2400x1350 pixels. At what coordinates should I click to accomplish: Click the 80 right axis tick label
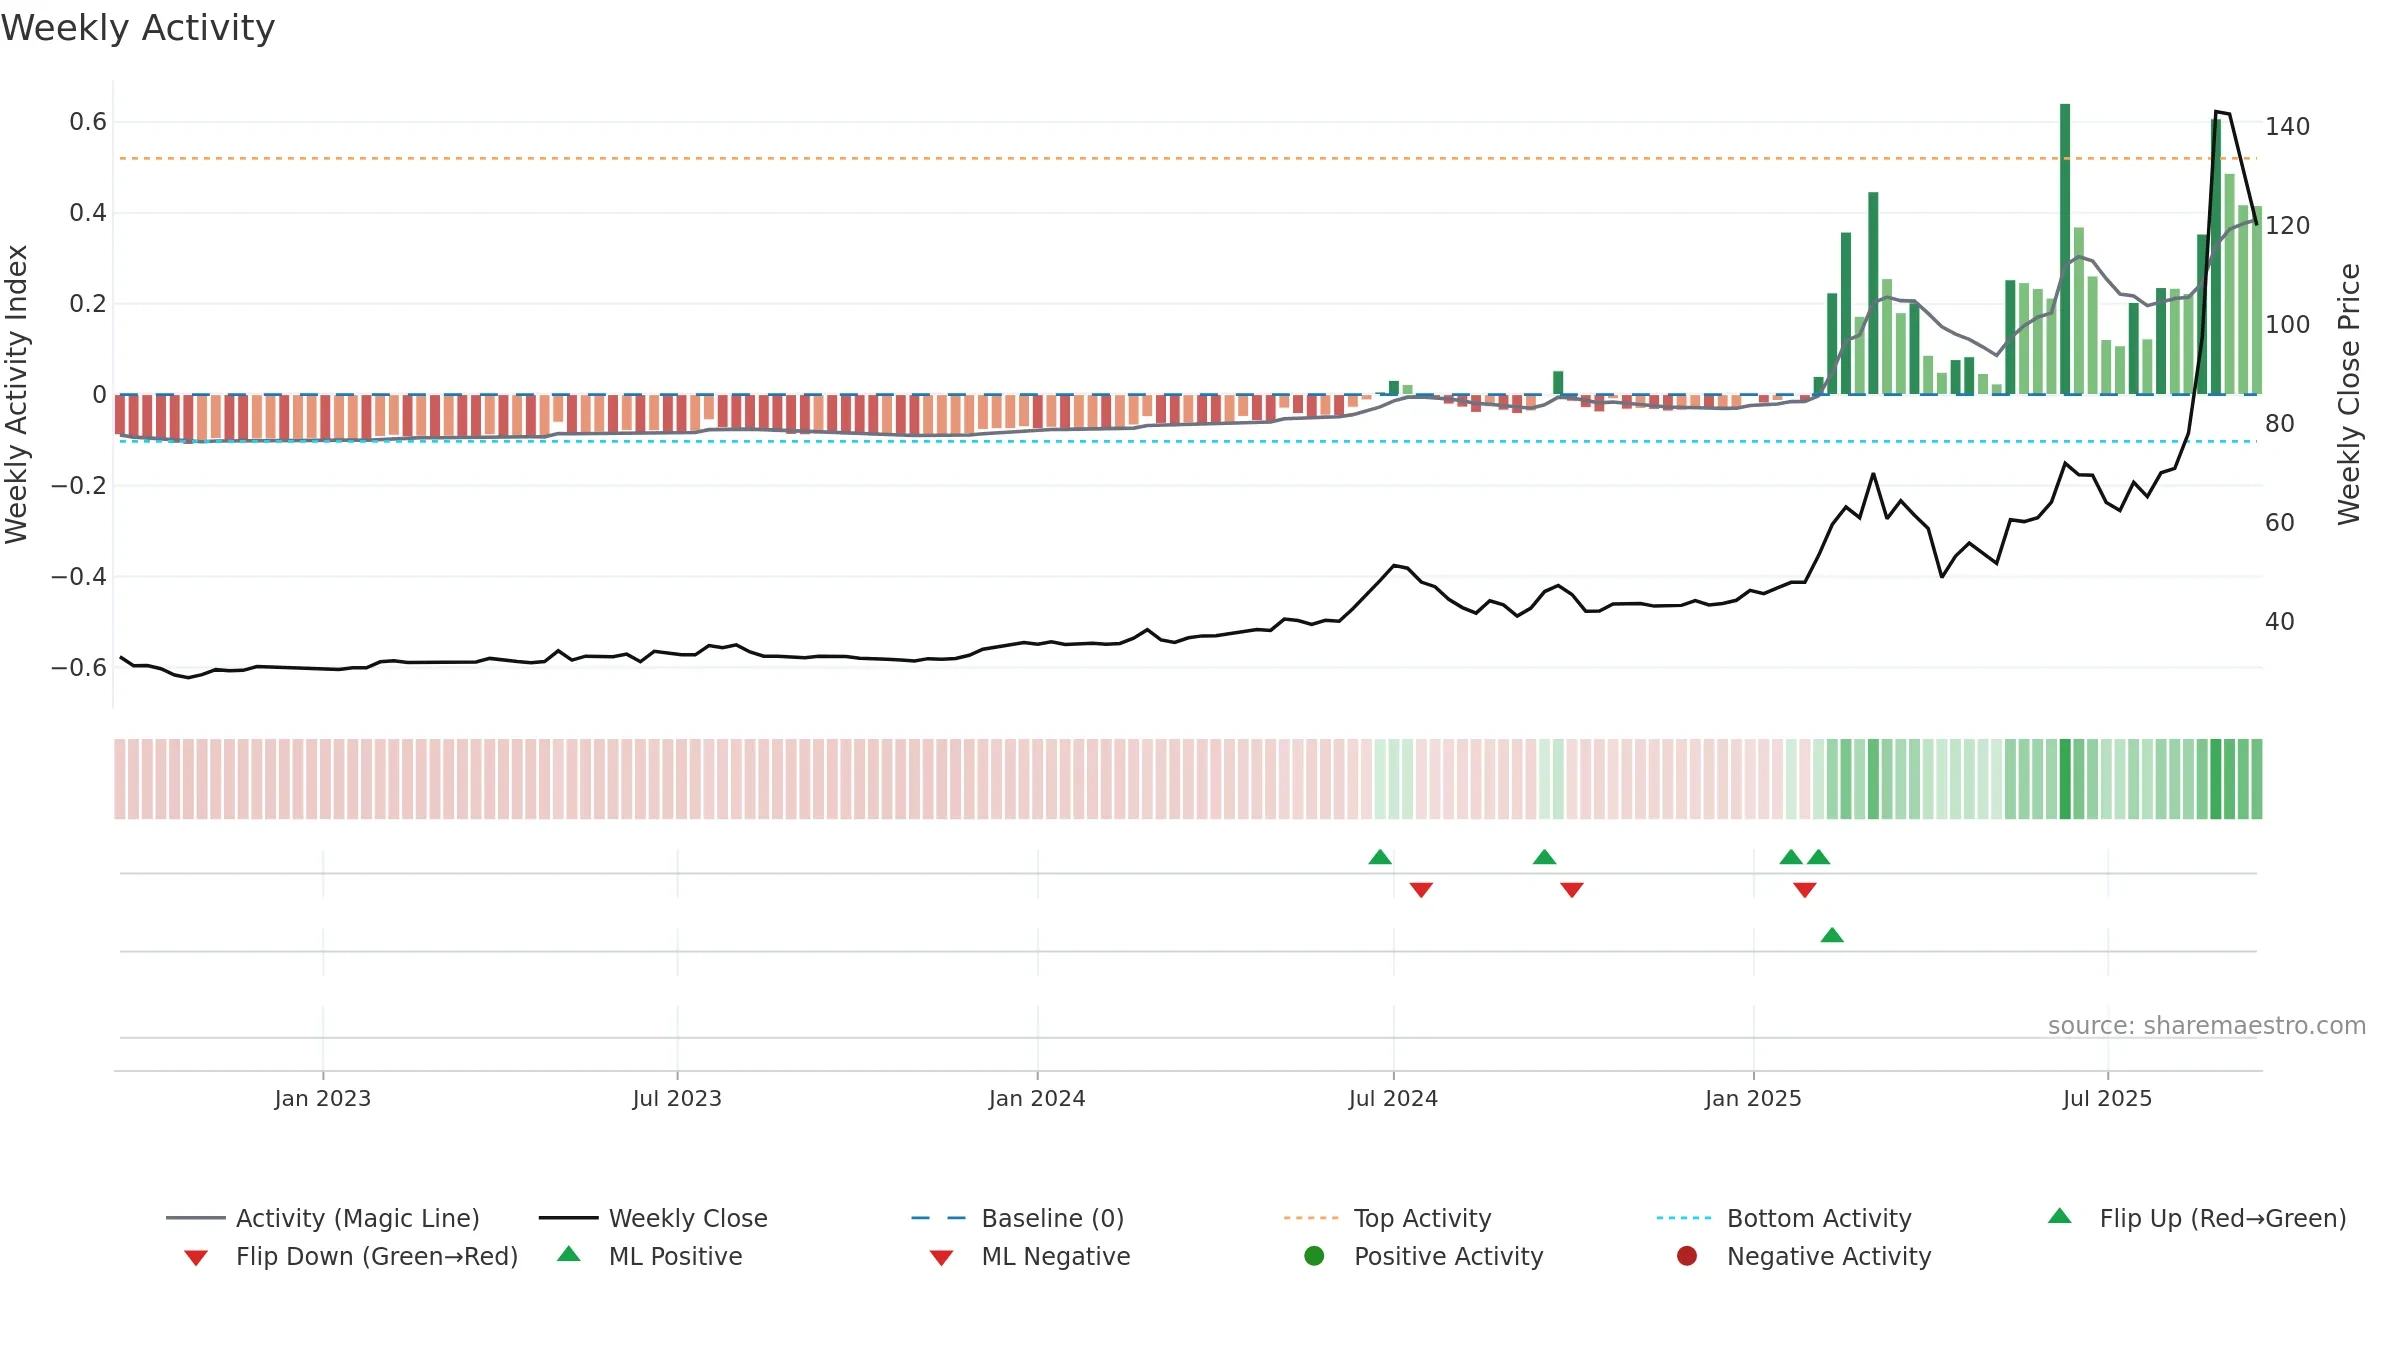2280,424
